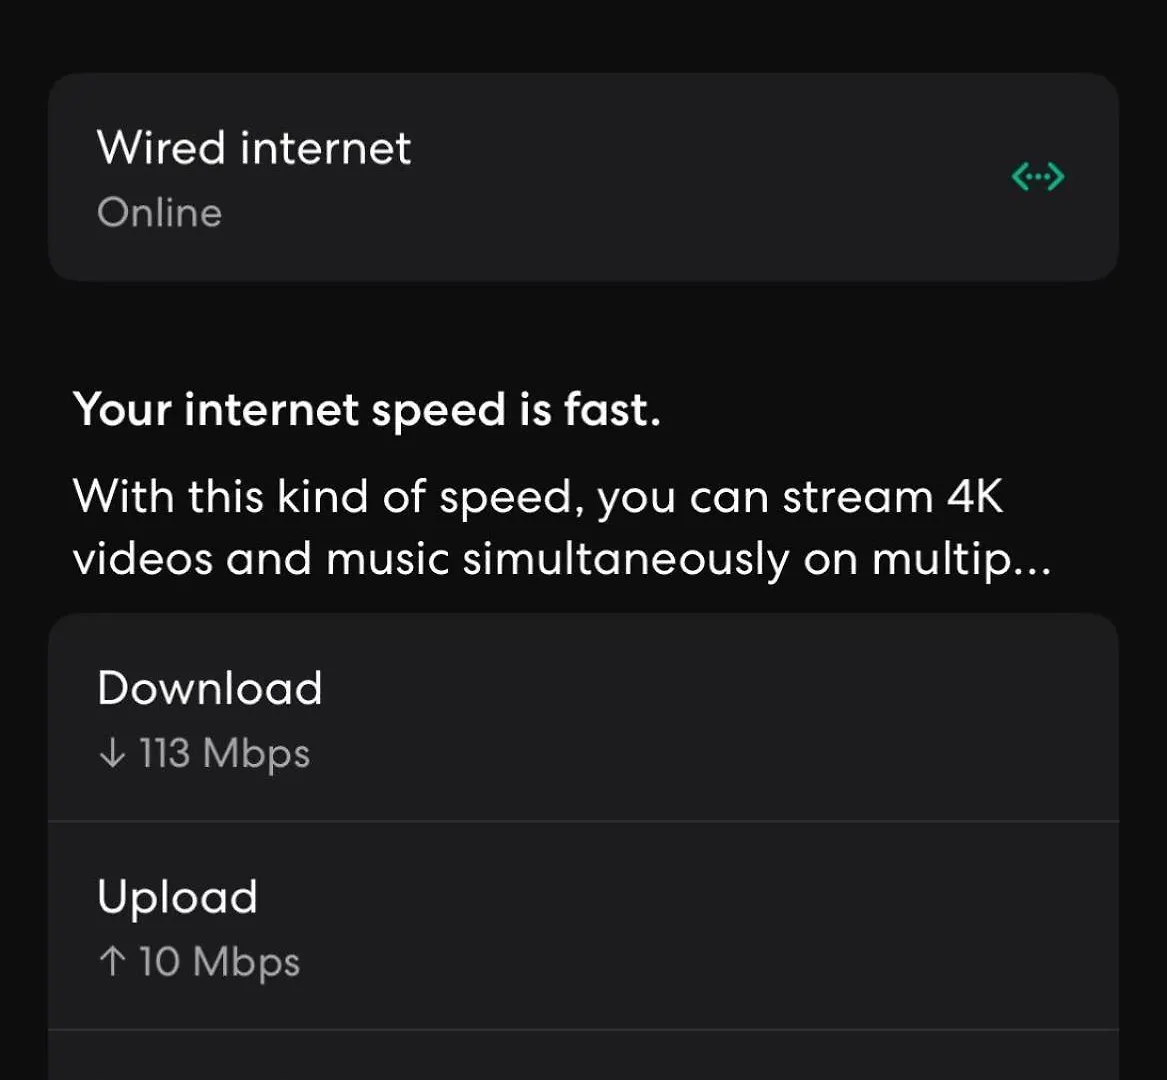
Task: Tap the "videos and music simultaneously" line
Action: click(430, 560)
